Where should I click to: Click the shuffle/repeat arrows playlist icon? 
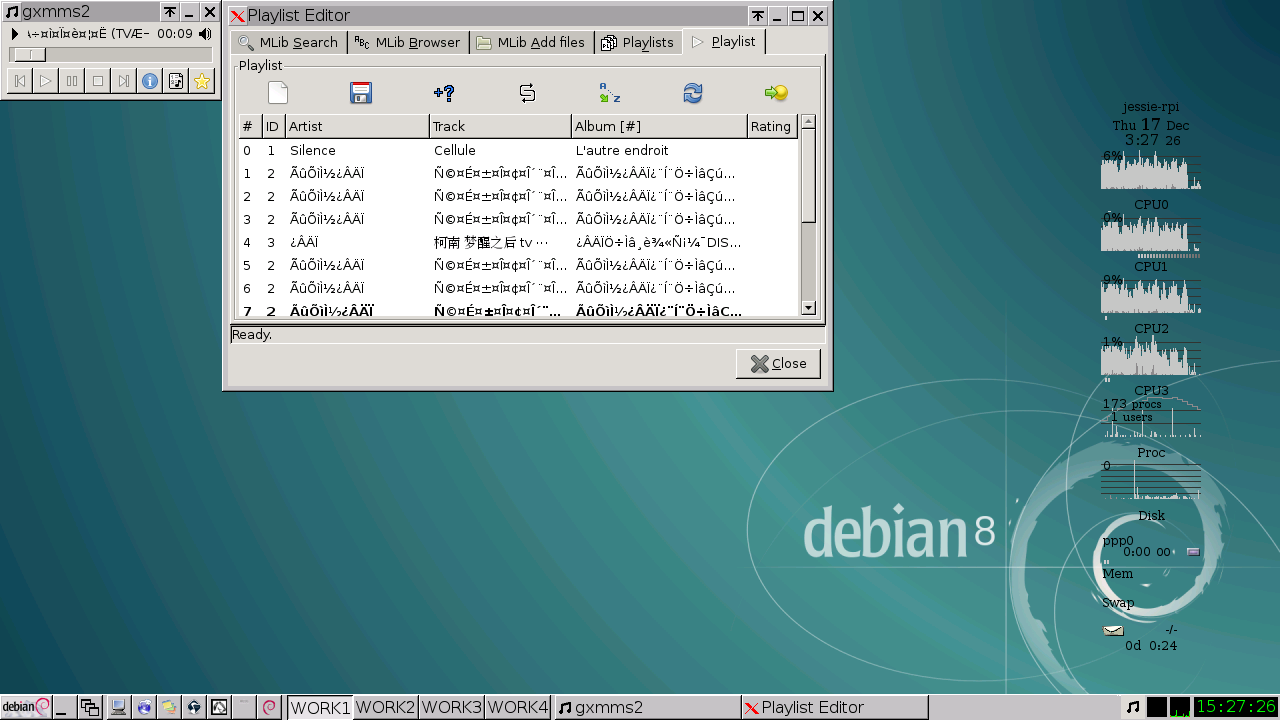tap(527, 93)
